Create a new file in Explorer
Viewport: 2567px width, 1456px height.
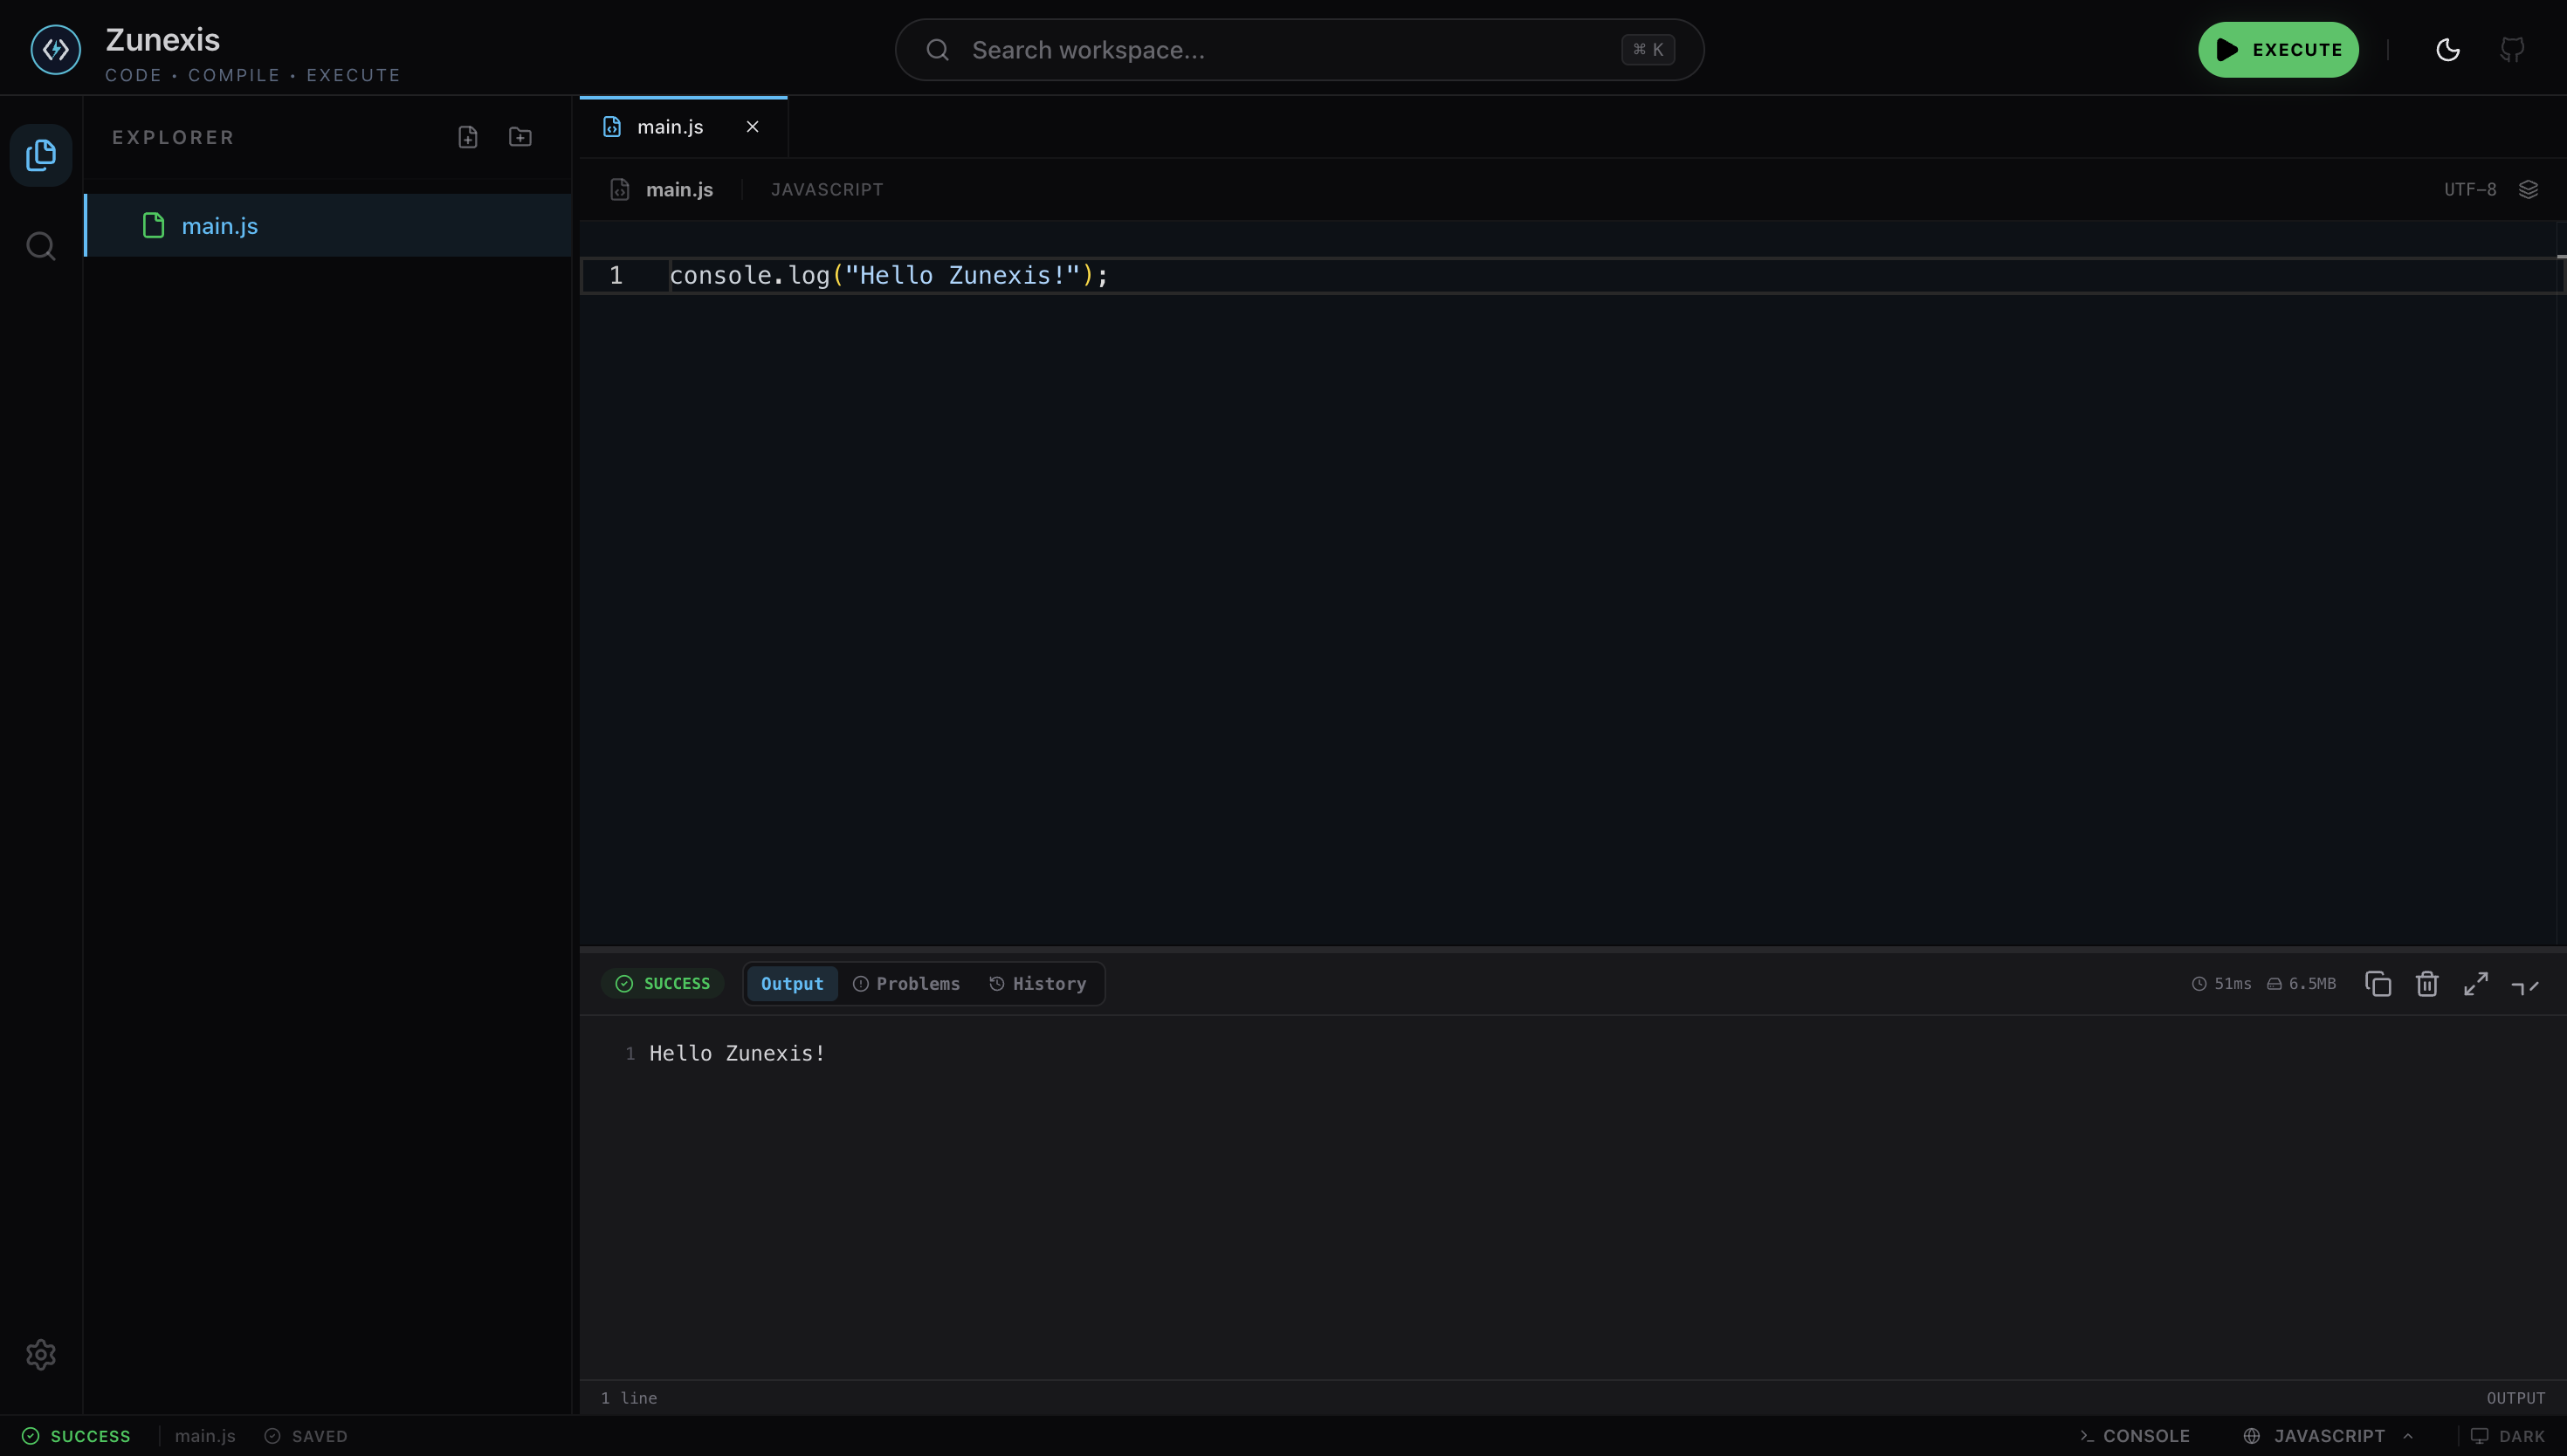[x=468, y=137]
